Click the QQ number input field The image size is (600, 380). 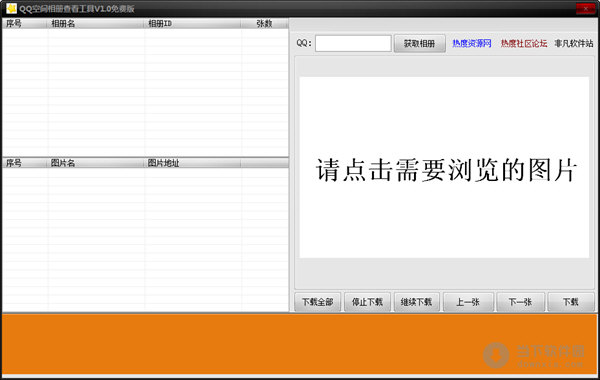tap(353, 43)
